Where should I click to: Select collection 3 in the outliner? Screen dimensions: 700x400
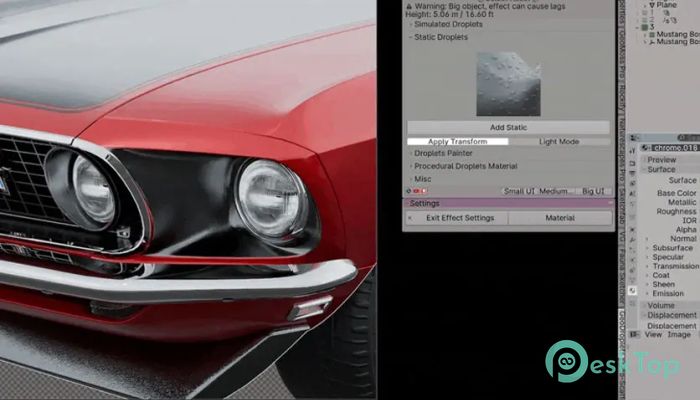[x=652, y=27]
